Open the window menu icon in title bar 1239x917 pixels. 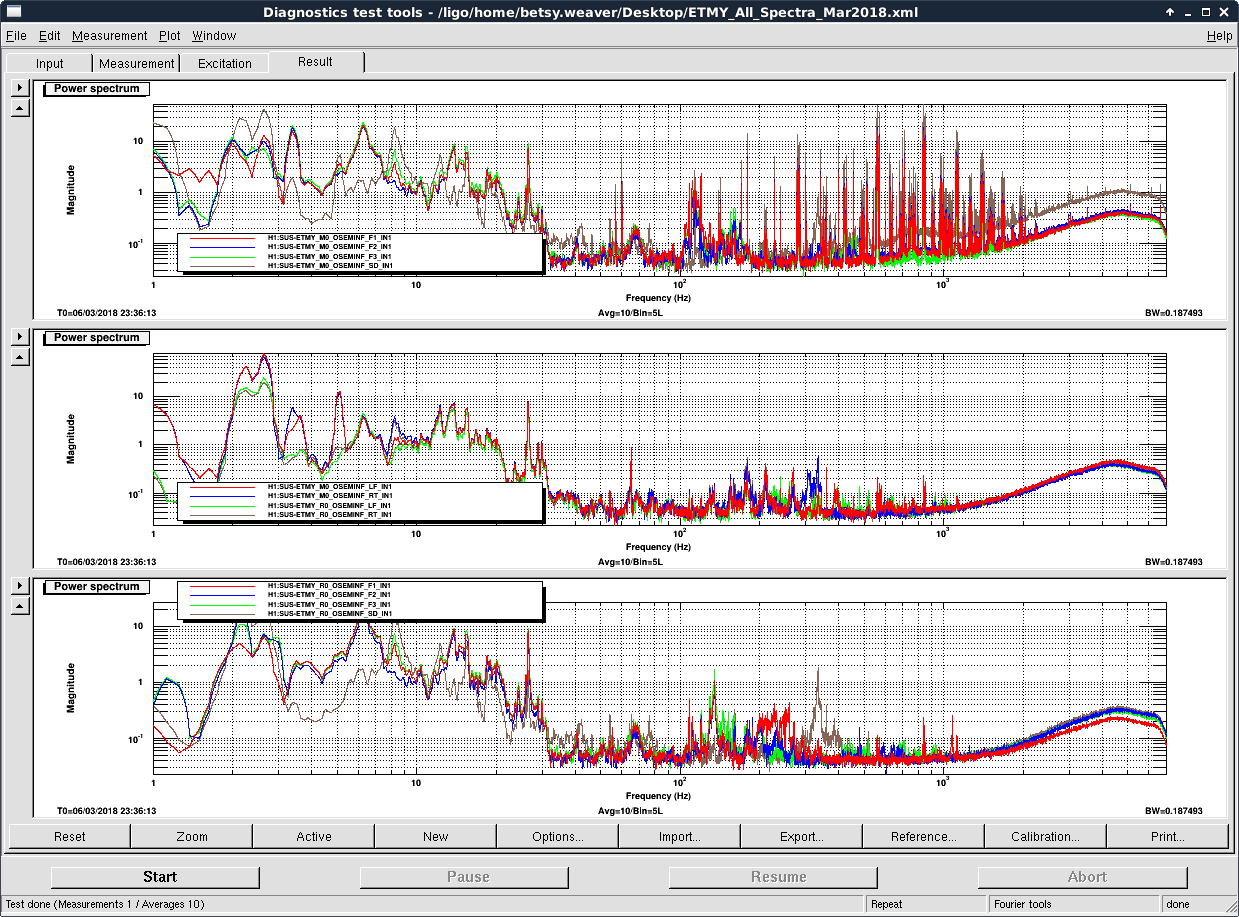[x=14, y=11]
